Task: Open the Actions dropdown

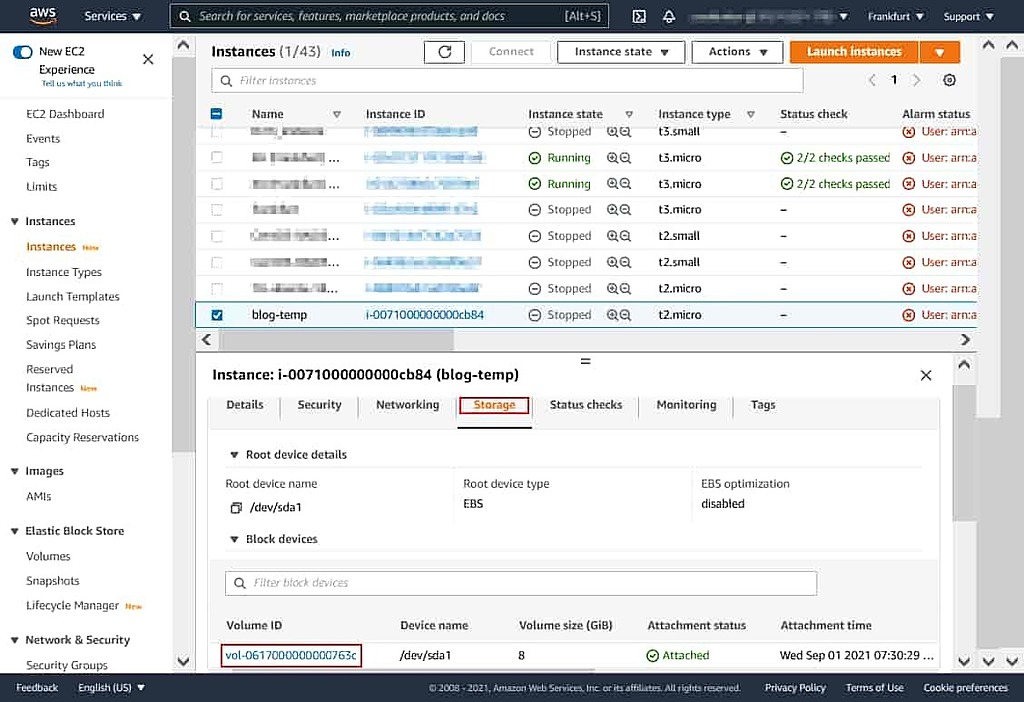Action: [737, 51]
